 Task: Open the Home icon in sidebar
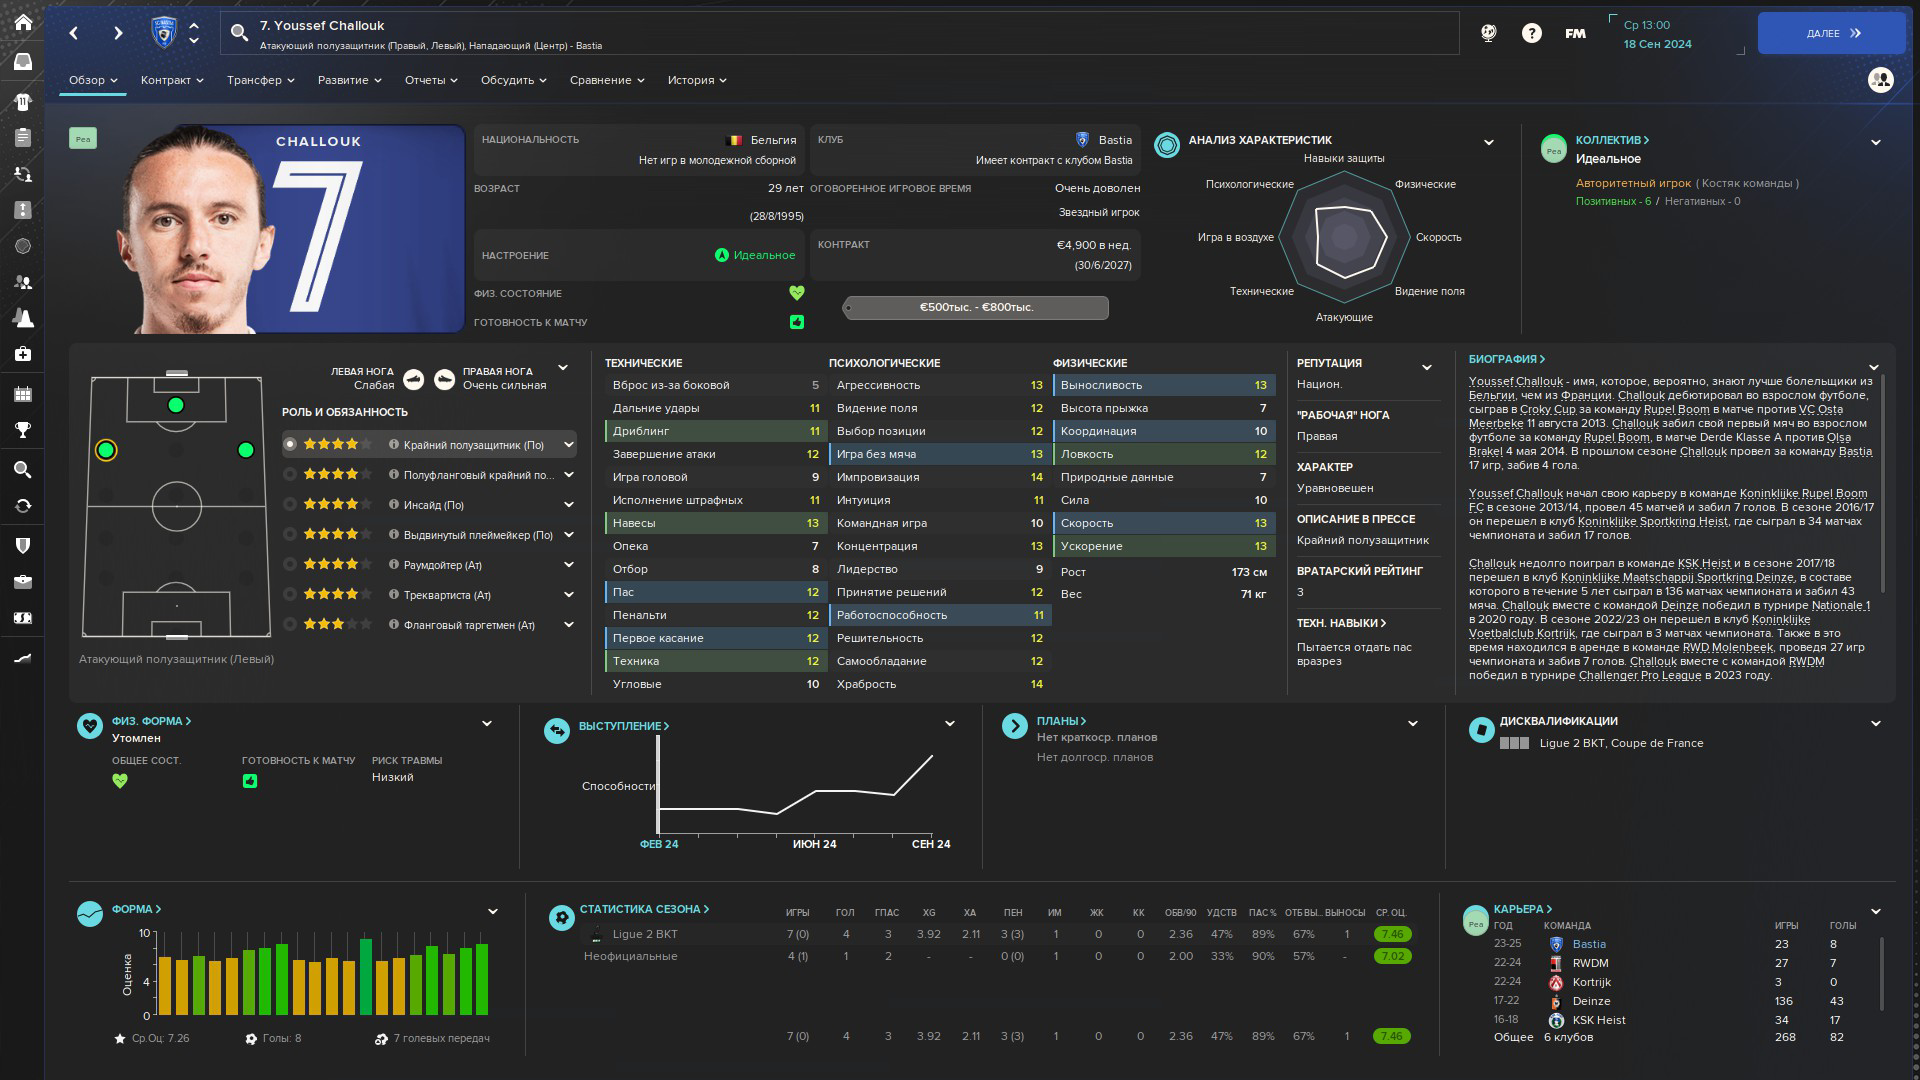point(23,22)
